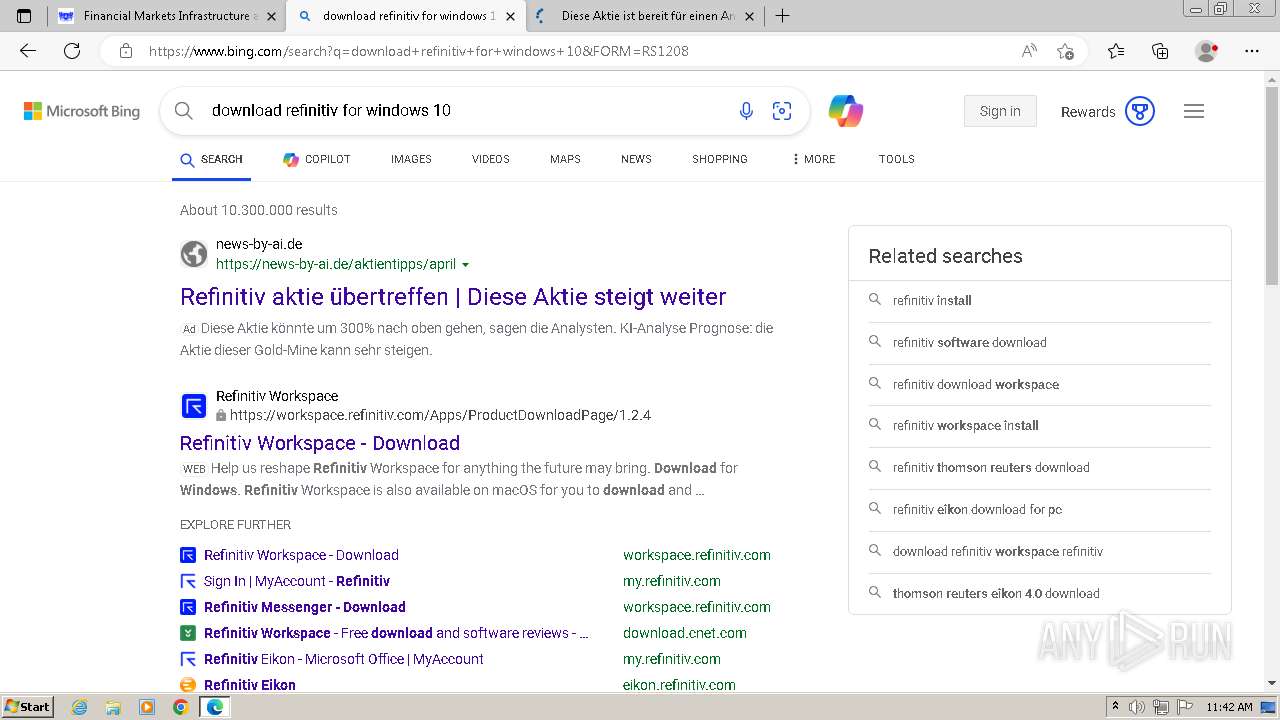The height and width of the screenshot is (720, 1280).
Task: Open media player taskbar icon
Action: pos(147,707)
